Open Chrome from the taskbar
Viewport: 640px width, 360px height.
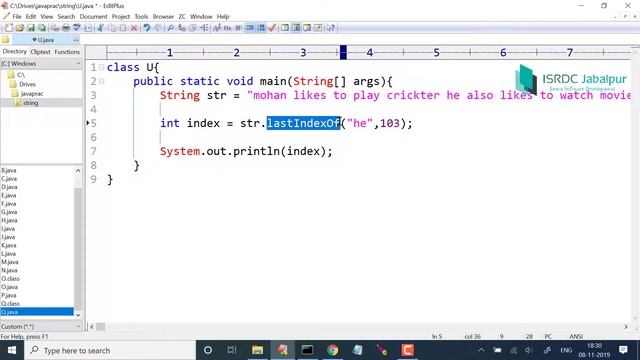(332, 350)
